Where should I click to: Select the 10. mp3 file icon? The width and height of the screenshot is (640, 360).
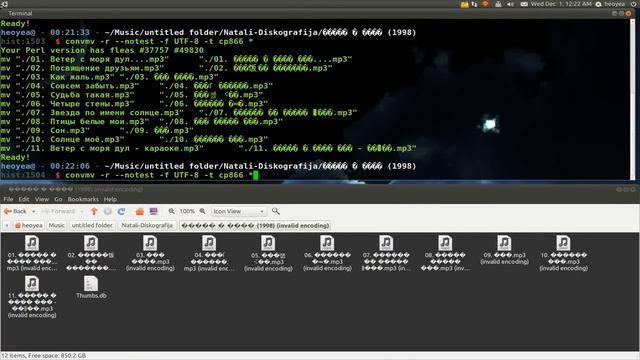563,243
